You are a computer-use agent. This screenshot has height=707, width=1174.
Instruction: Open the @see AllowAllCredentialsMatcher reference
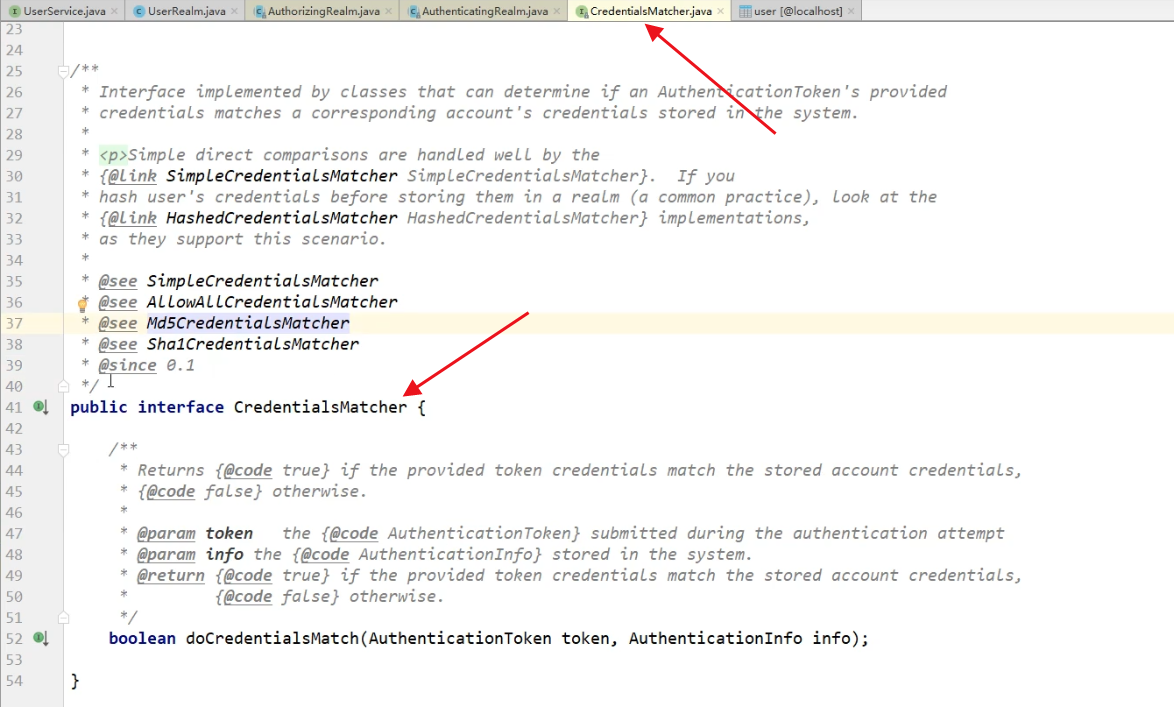(x=272, y=302)
